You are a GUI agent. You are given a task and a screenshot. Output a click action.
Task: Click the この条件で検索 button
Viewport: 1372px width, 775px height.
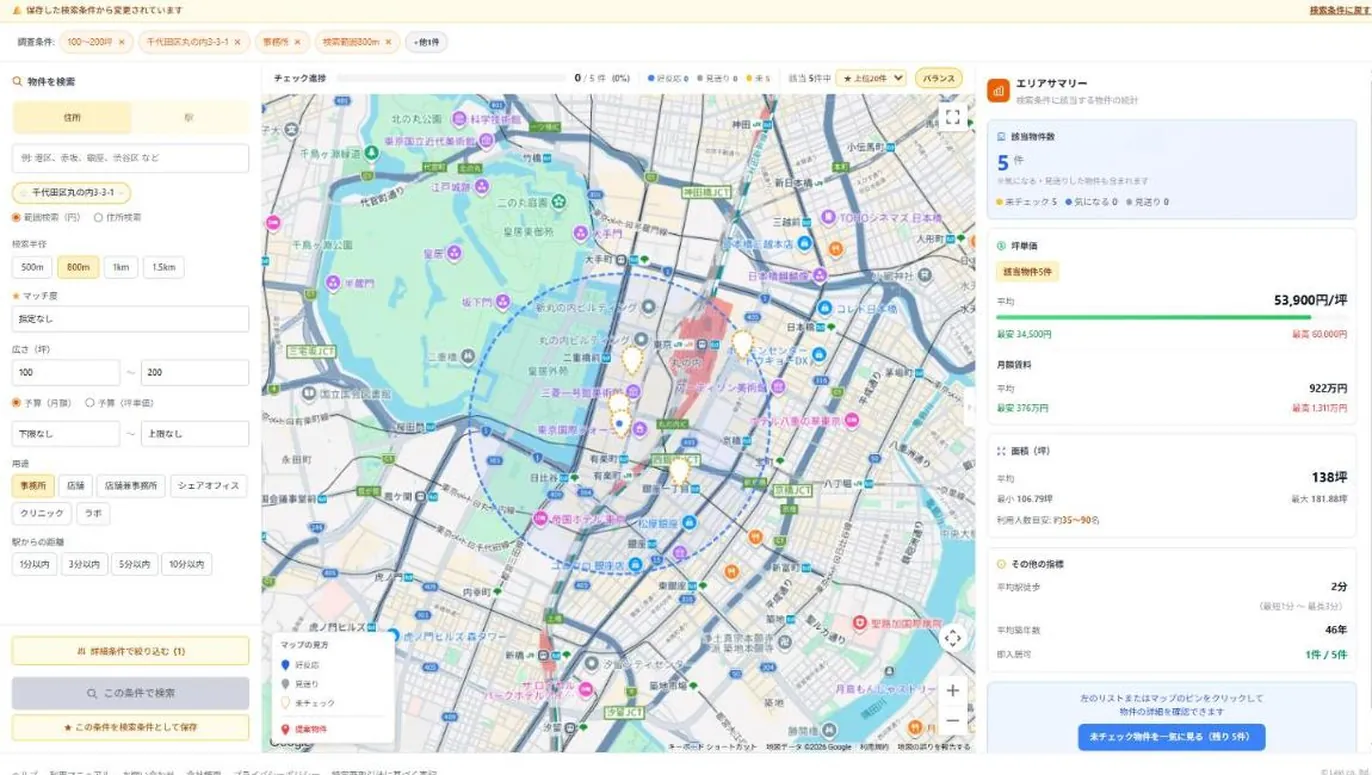click(130, 693)
